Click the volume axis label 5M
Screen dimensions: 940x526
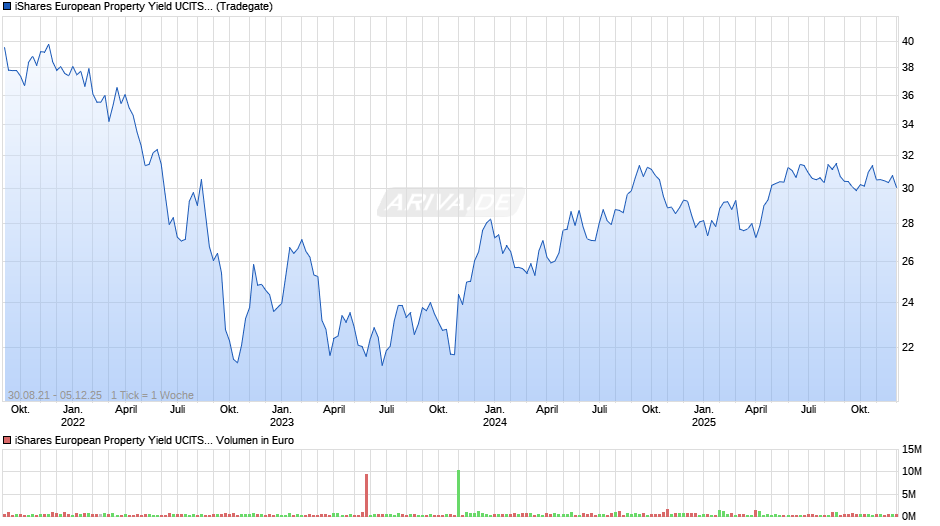point(909,494)
